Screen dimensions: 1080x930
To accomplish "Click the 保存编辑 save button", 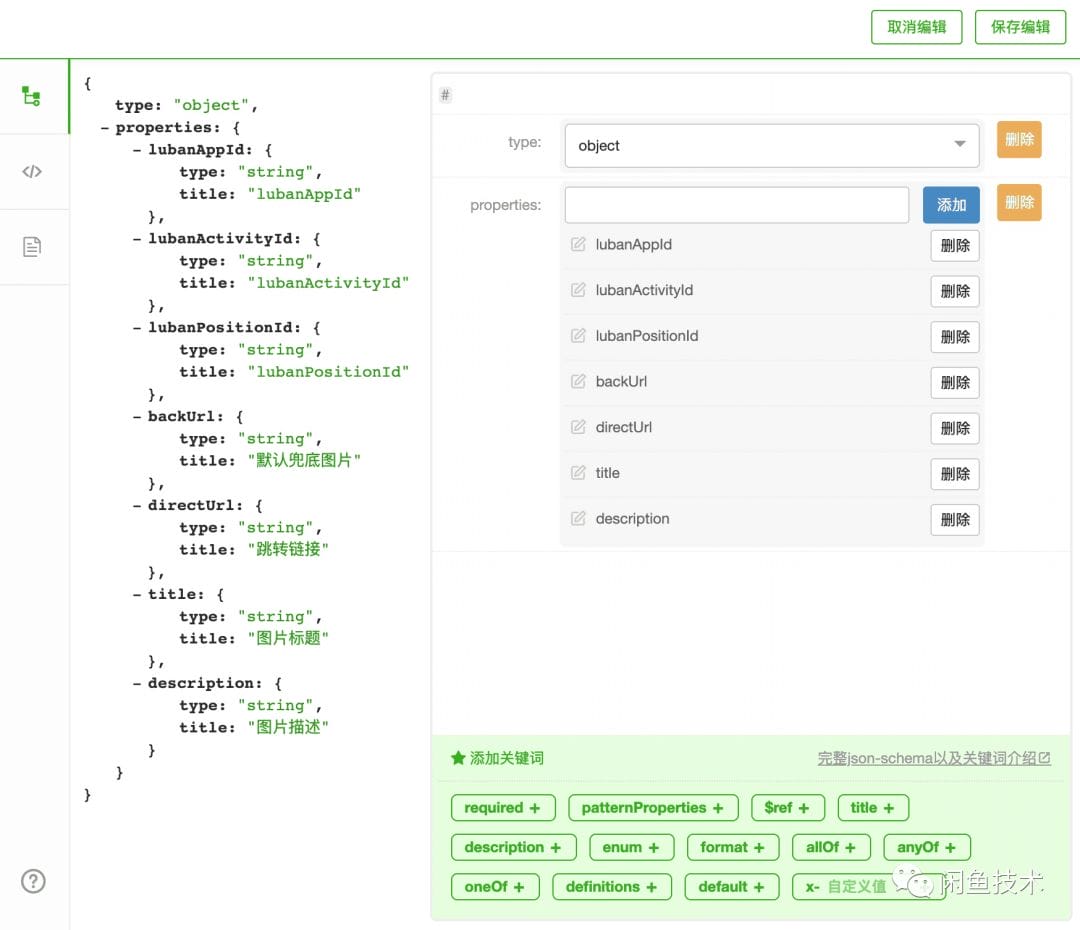I will [1020, 27].
